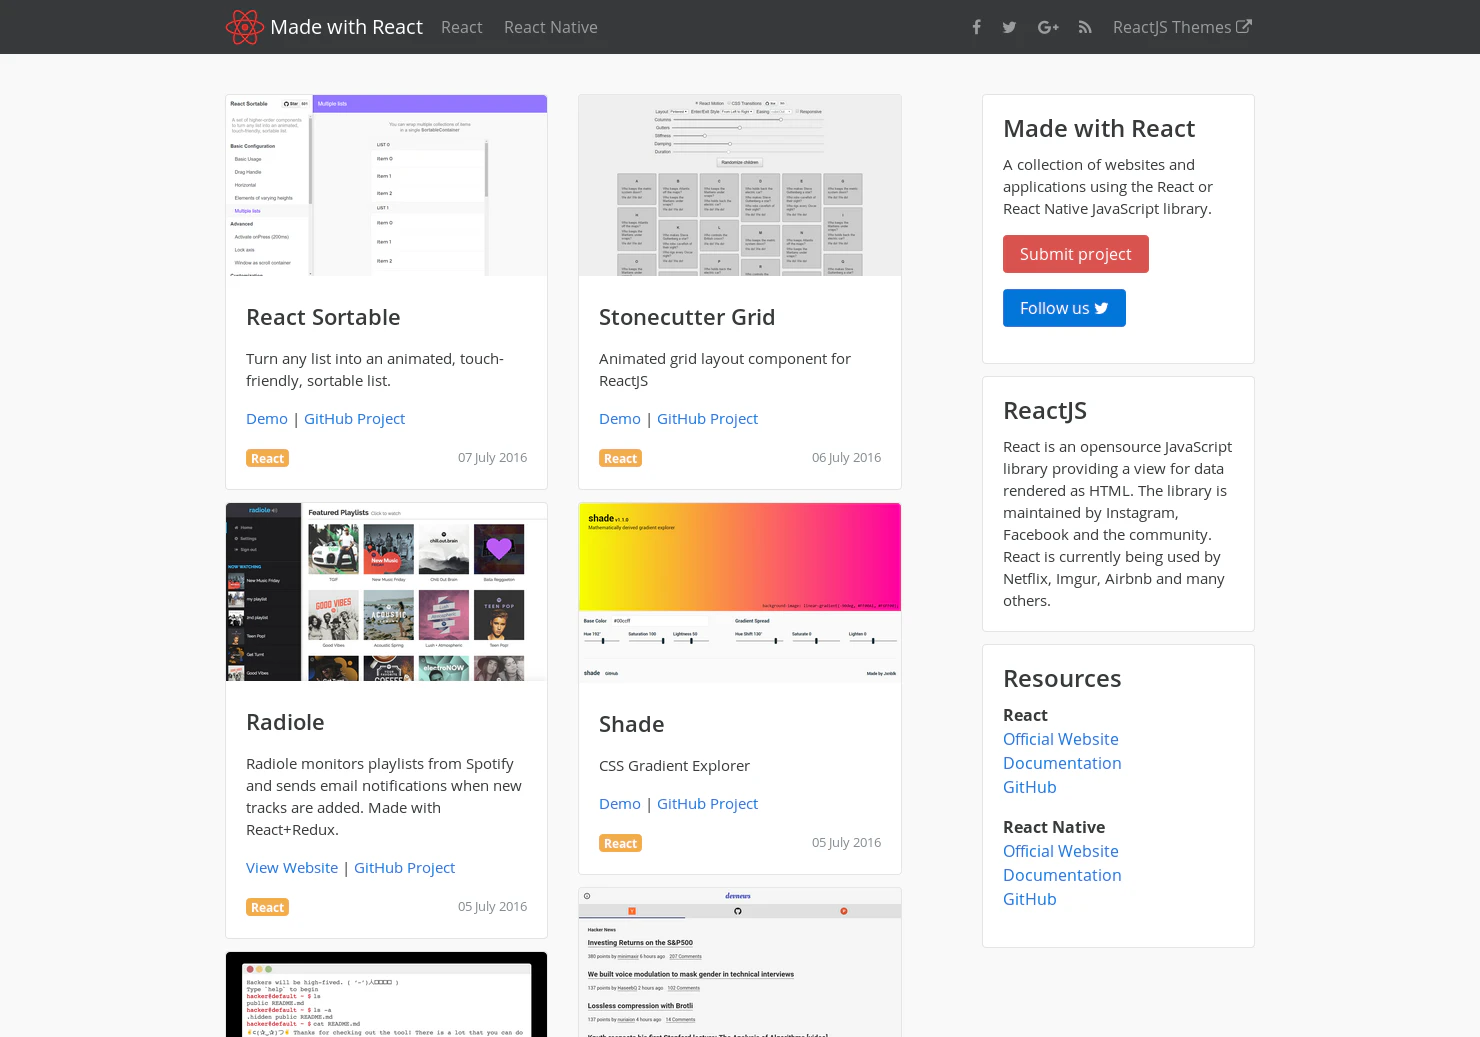Select the React nav item

(461, 27)
